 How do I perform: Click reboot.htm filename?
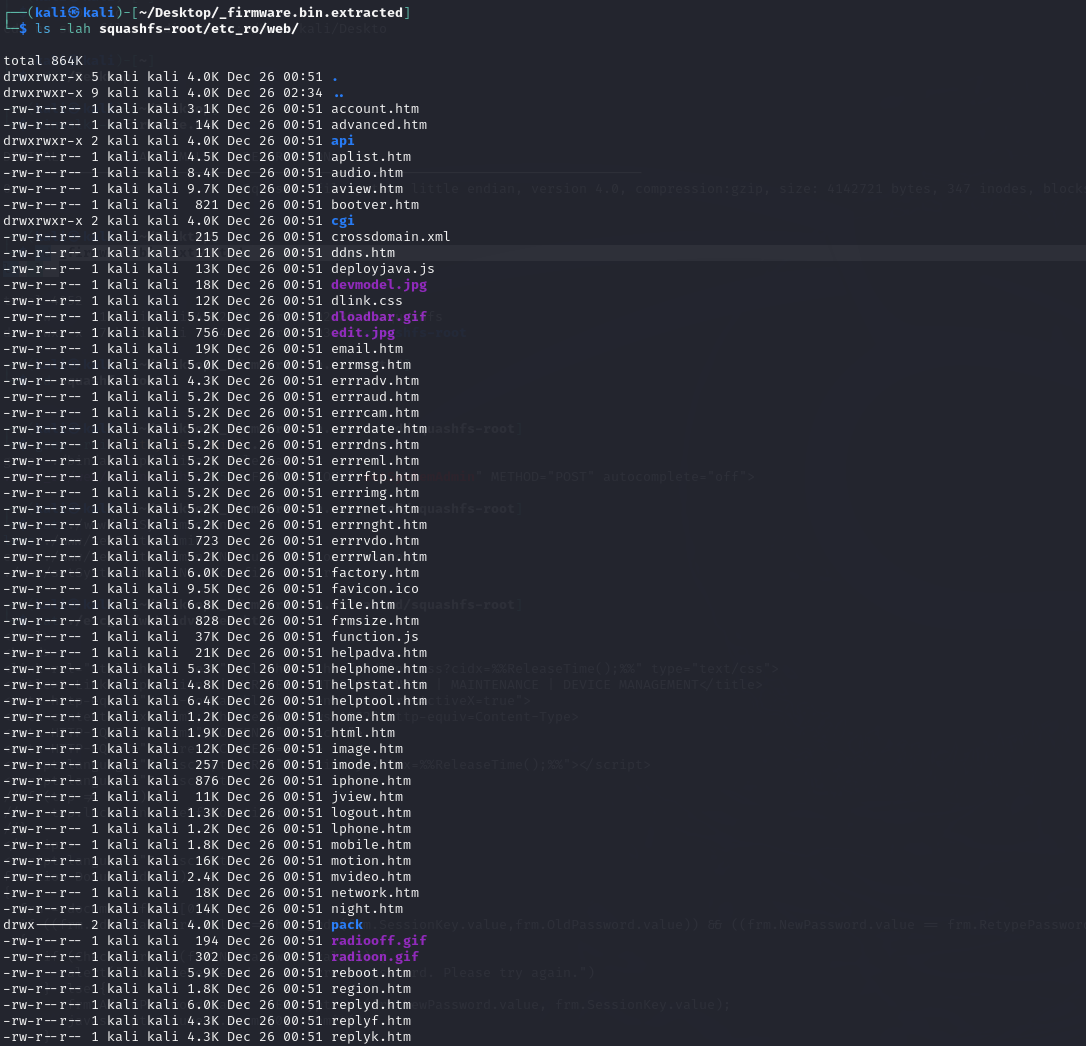371,973
